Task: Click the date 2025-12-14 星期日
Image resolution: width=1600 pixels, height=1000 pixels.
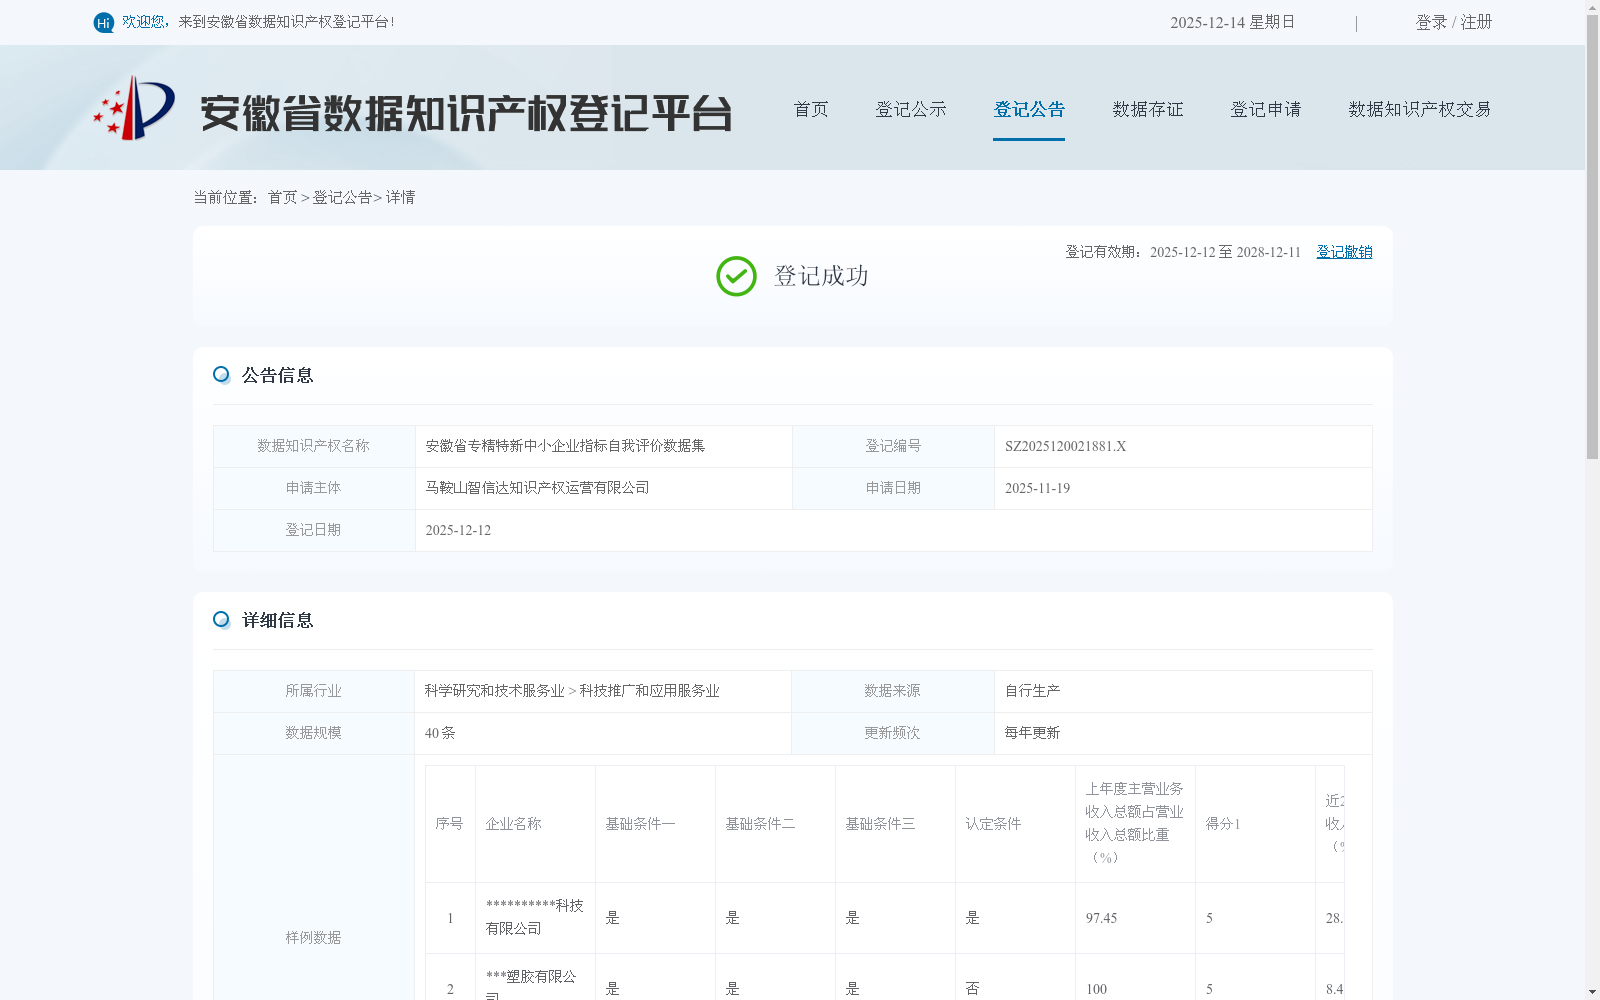Action: point(1232,22)
